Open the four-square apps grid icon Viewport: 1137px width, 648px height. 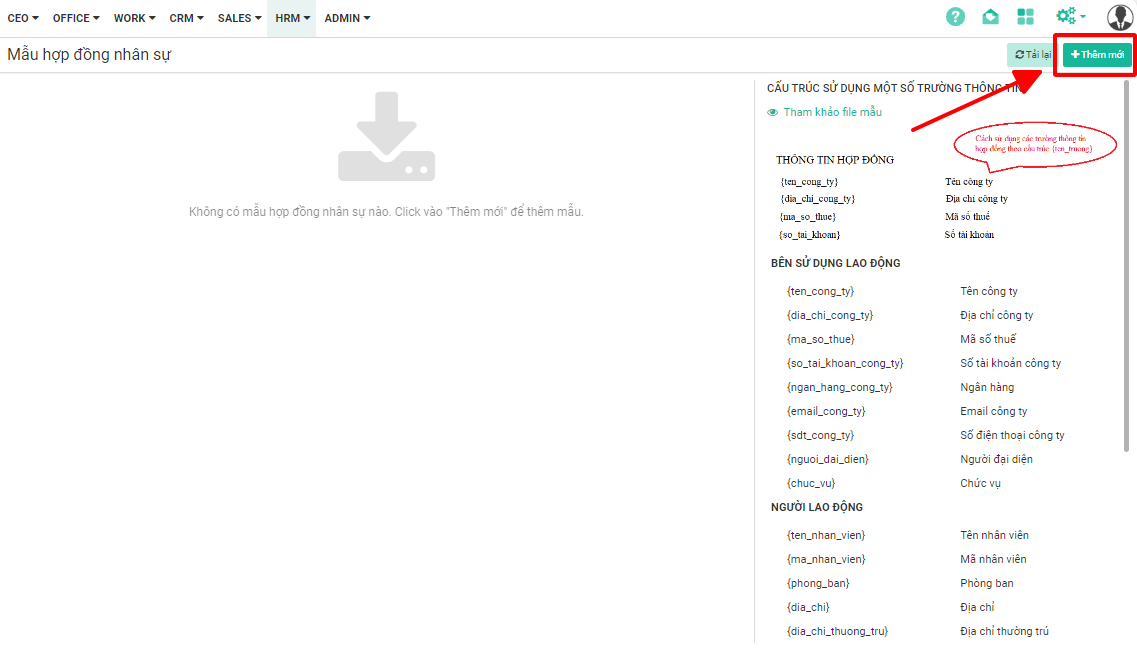pos(1025,17)
